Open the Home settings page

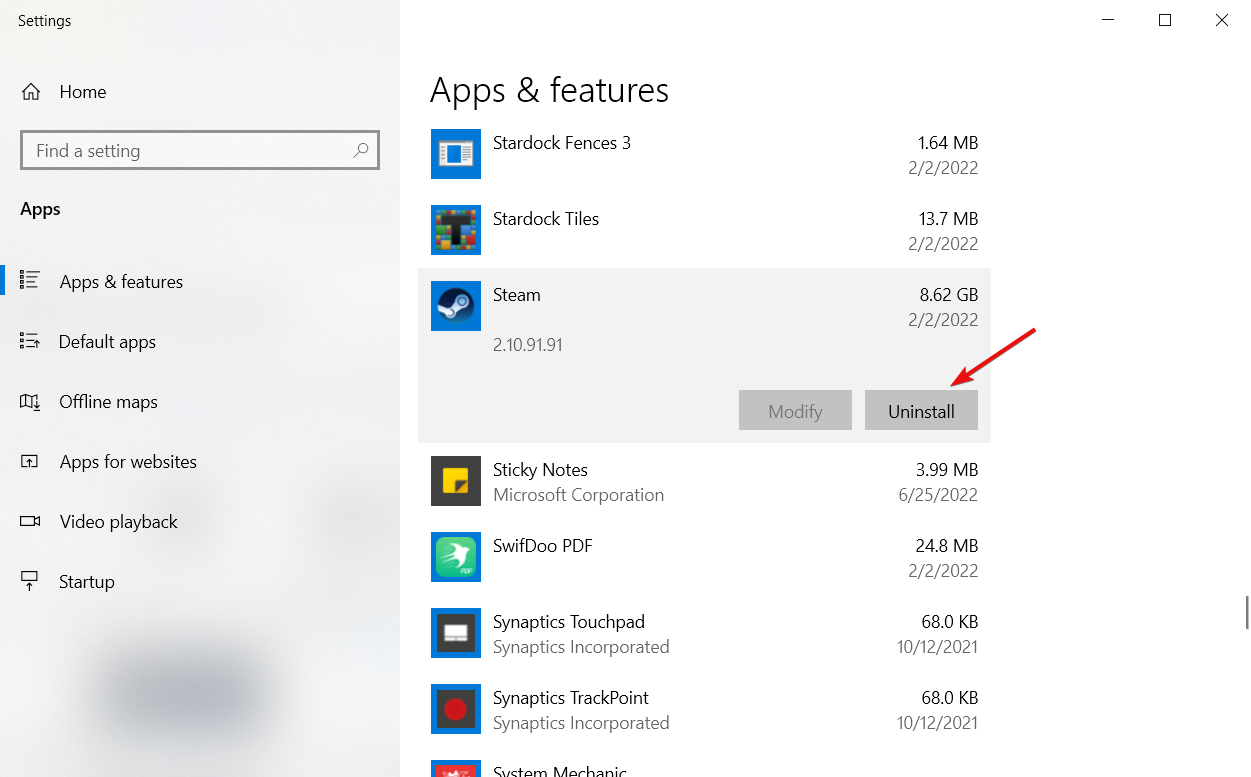(x=200, y=92)
